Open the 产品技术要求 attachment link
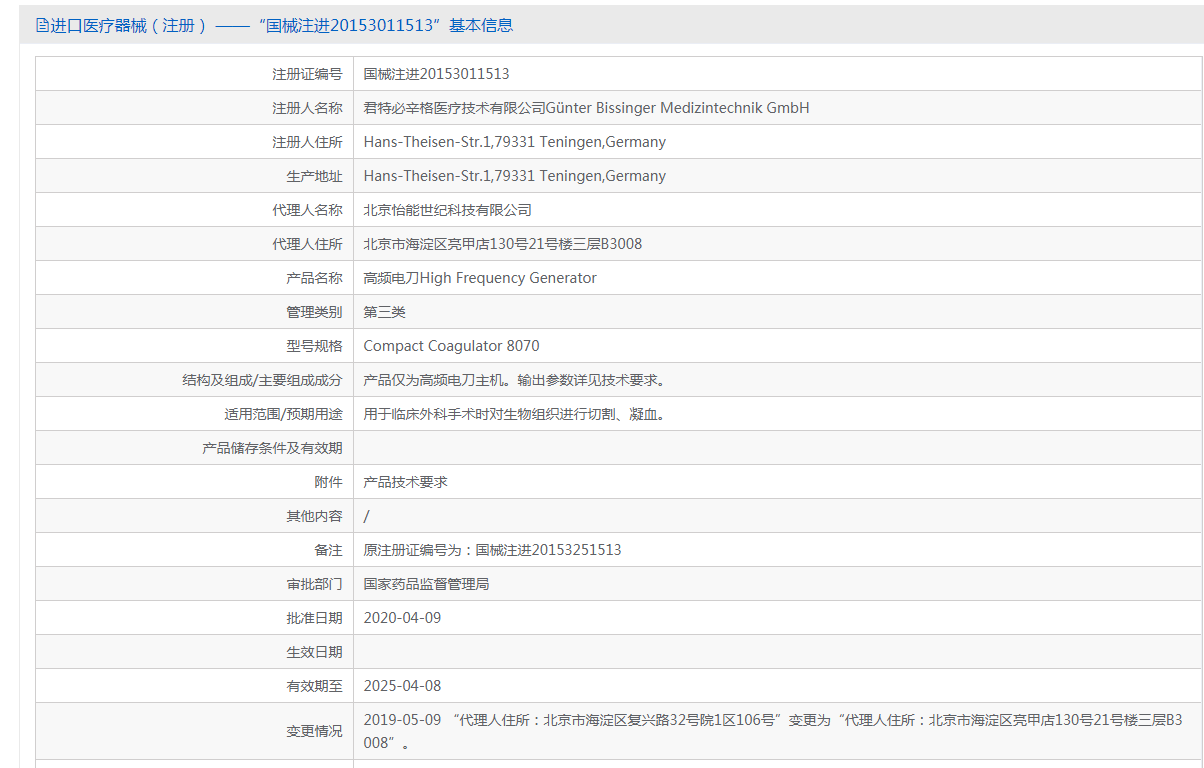This screenshot has height=768, width=1204. click(406, 482)
